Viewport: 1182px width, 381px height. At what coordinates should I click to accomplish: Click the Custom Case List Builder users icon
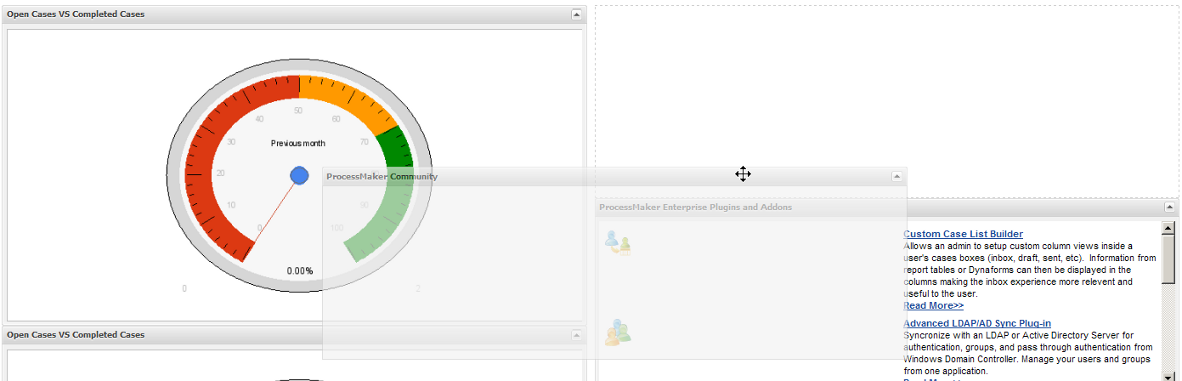tap(617, 242)
